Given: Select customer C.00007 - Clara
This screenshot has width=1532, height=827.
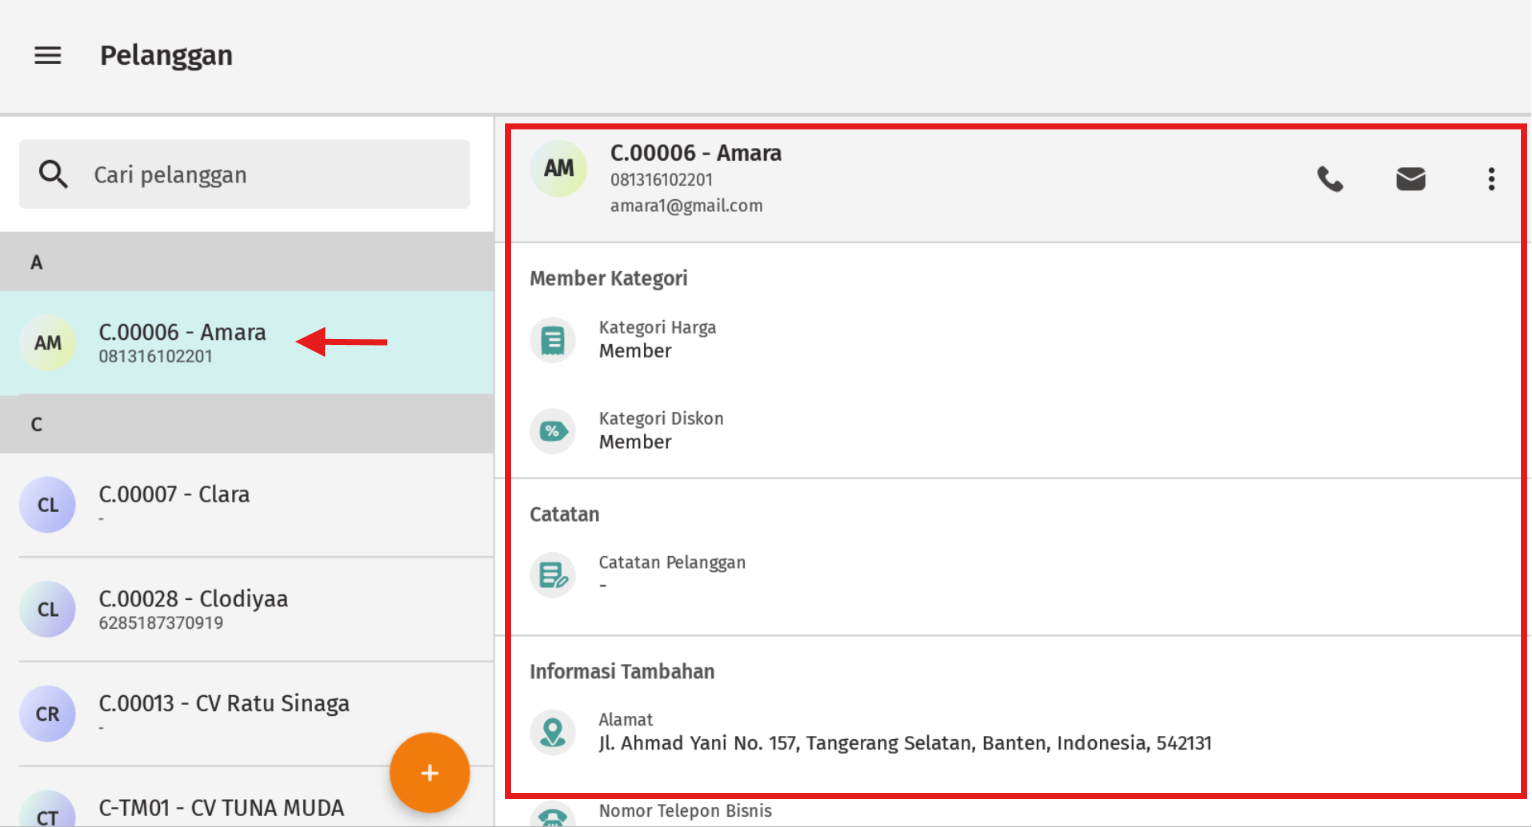Looking at the screenshot, I should click(247, 505).
